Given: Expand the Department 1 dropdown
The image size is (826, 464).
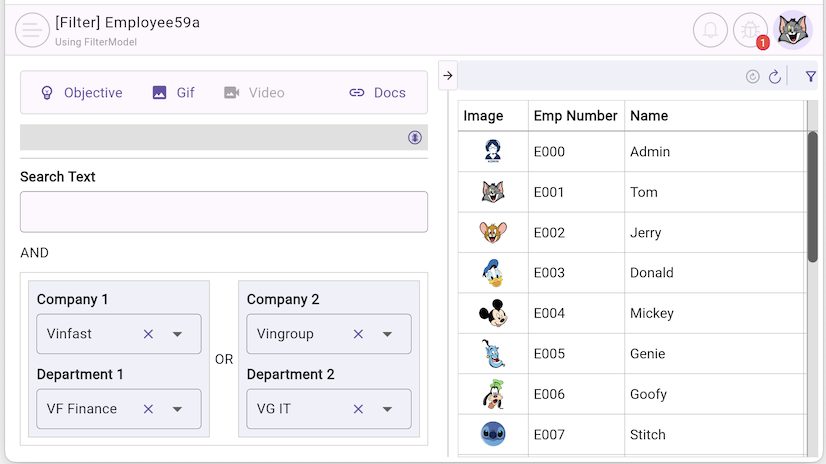Looking at the screenshot, I should click(178, 409).
